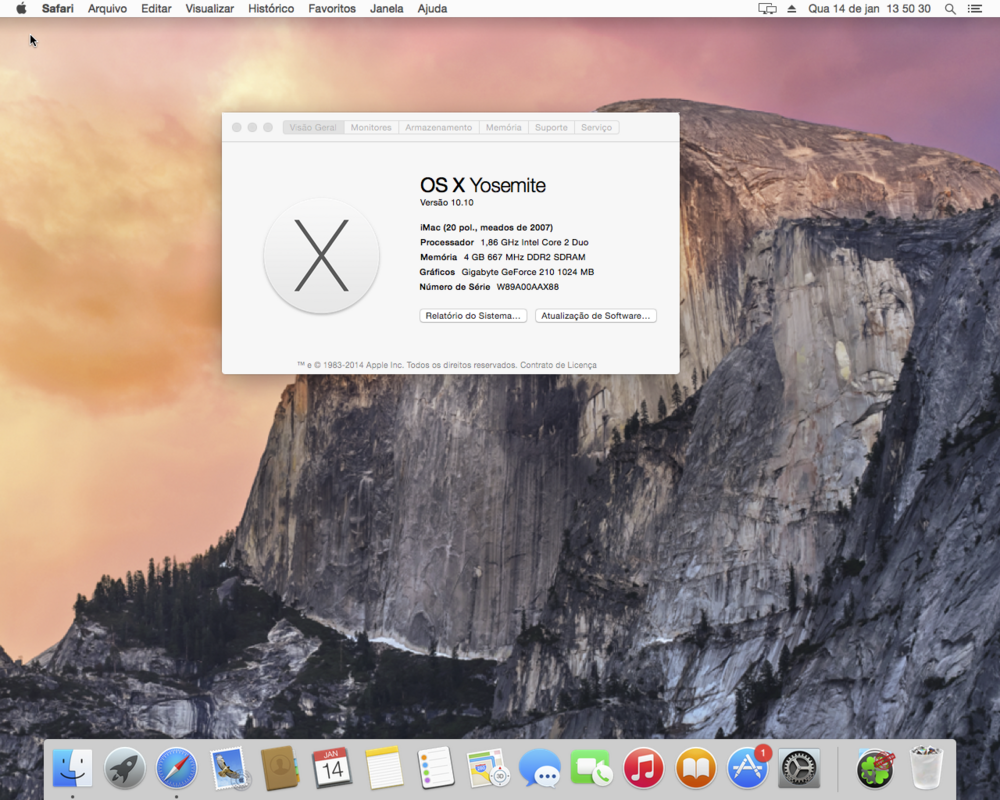Open System Preferences gear icon
This screenshot has height=800, width=1000.
click(800, 769)
